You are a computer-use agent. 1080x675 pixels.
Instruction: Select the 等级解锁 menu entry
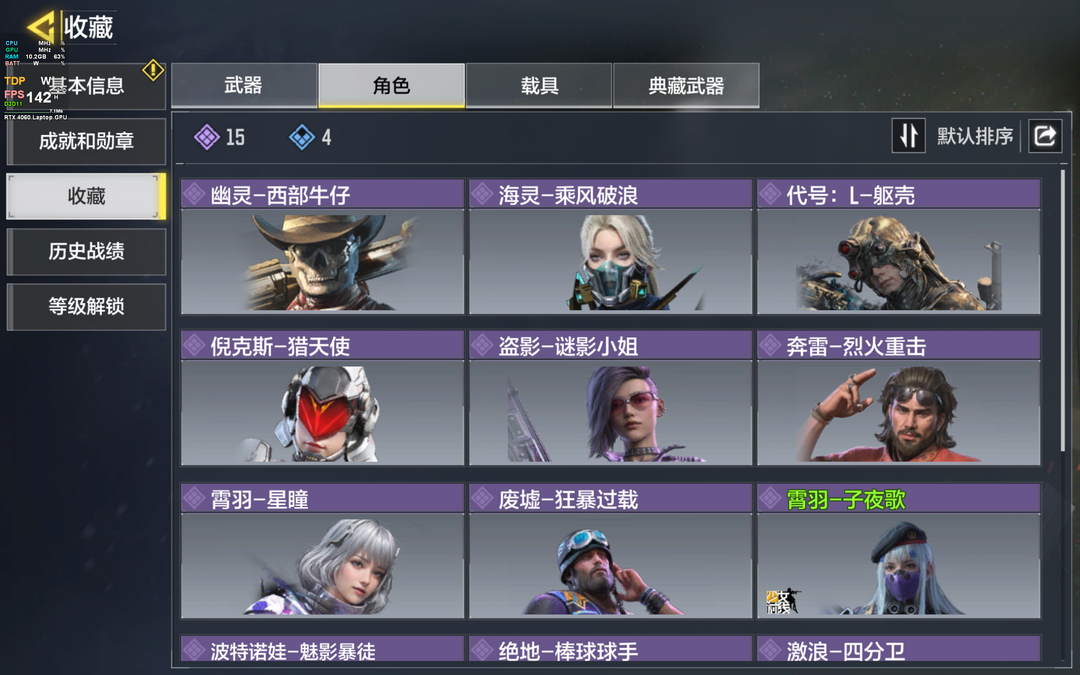(x=86, y=307)
